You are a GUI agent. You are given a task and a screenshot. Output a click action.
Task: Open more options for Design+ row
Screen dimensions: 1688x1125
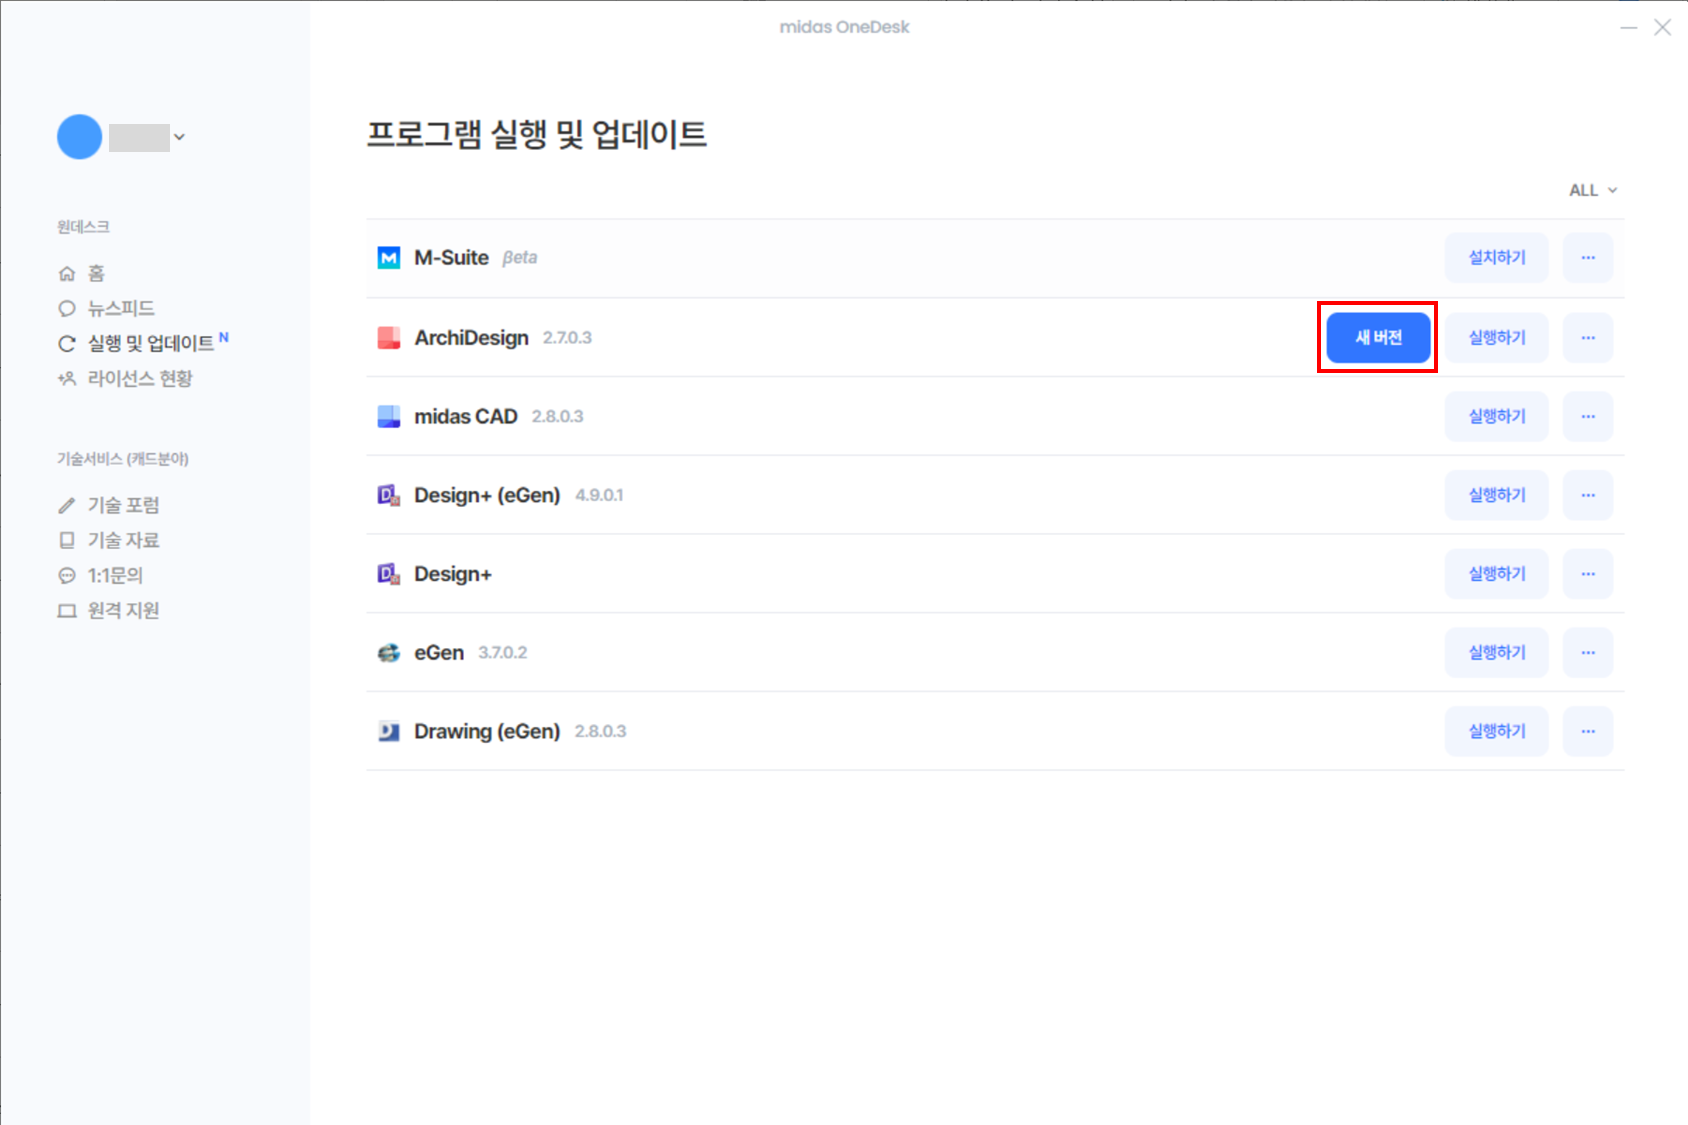coord(1588,574)
